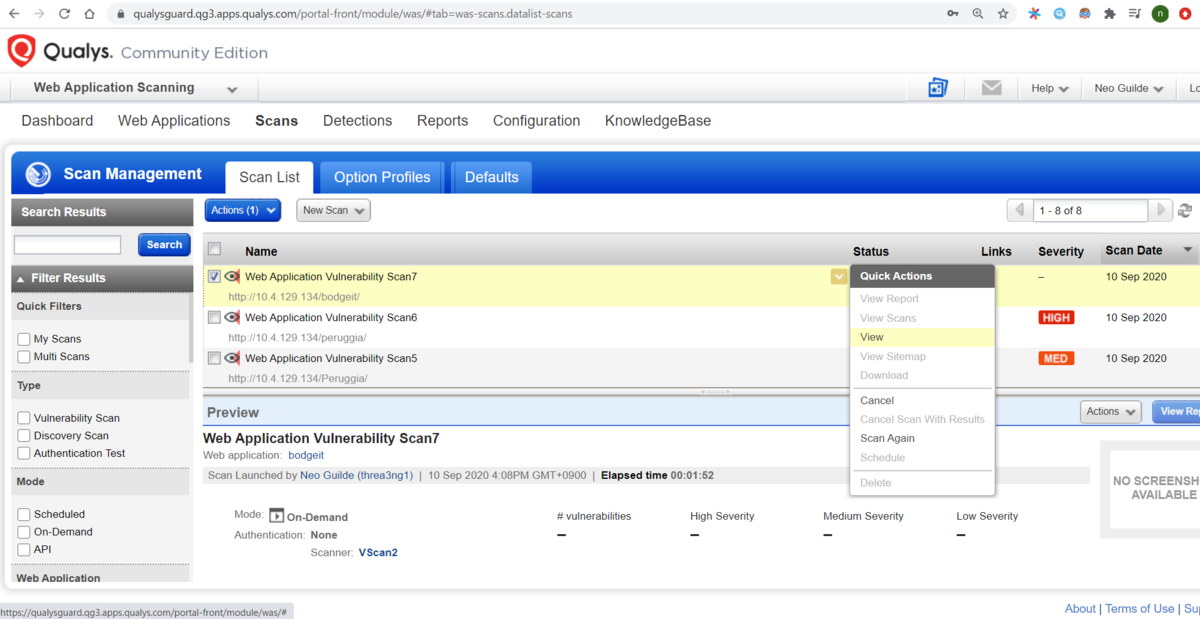The image size is (1200, 619).
Task: Enable the My Scans quick filter
Action: click(24, 339)
